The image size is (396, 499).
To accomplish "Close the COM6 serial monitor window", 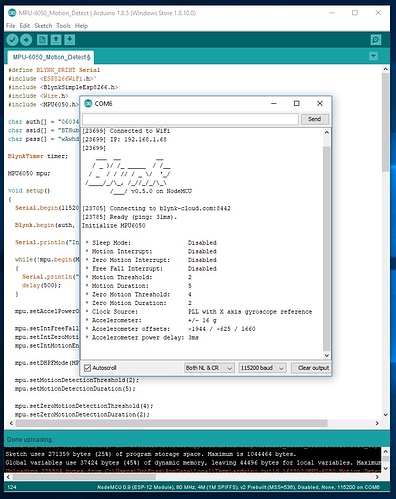I will pos(320,104).
